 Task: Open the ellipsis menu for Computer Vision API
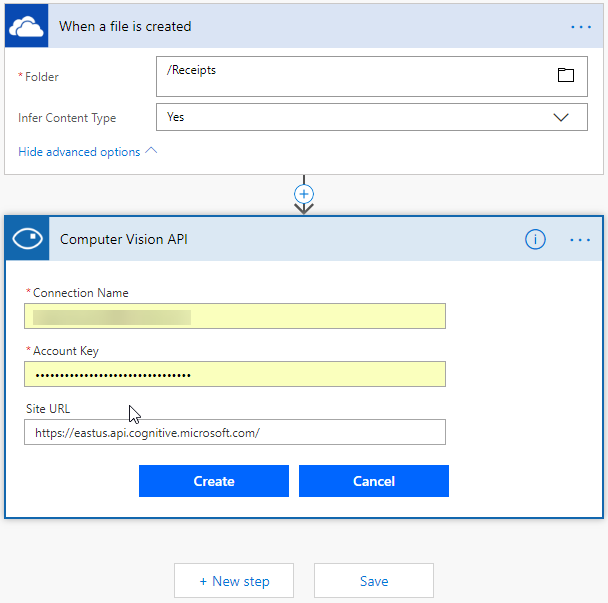[580, 240]
